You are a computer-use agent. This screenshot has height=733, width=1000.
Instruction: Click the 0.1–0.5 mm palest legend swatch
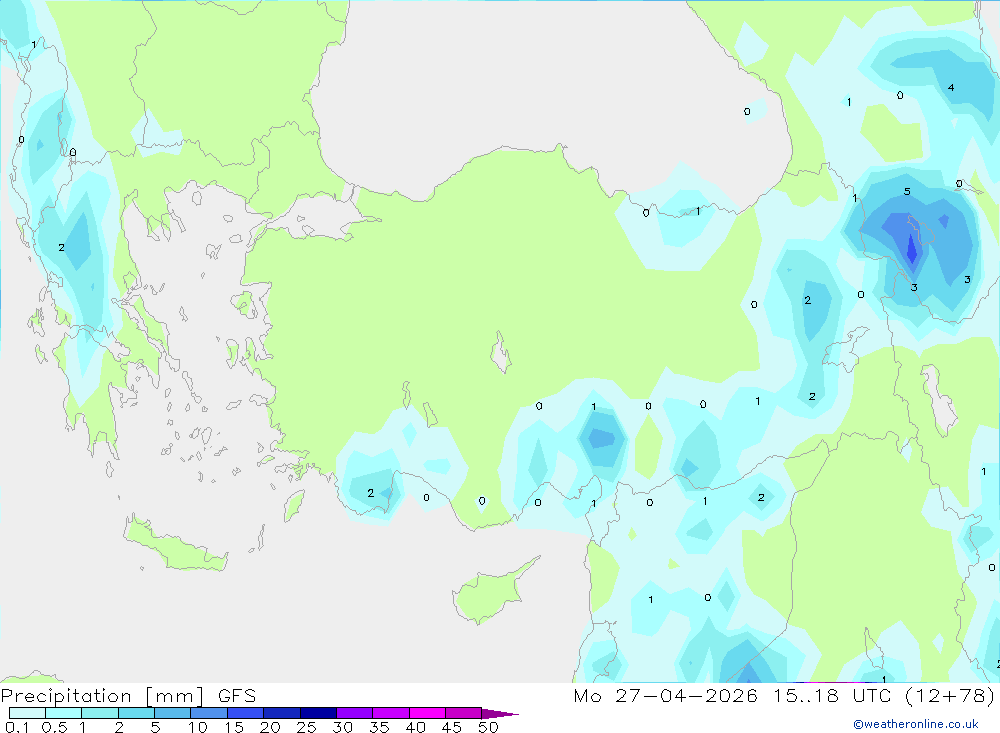(27, 713)
